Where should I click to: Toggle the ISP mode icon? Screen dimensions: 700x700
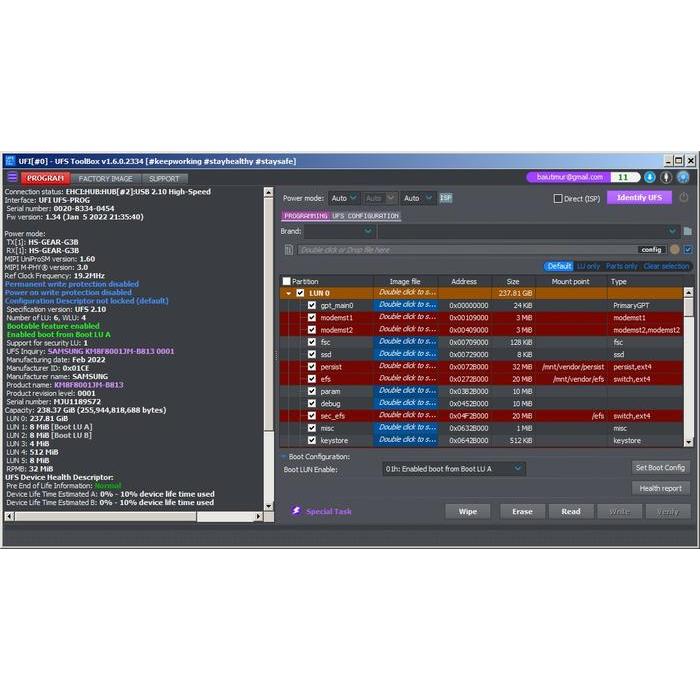[446, 198]
